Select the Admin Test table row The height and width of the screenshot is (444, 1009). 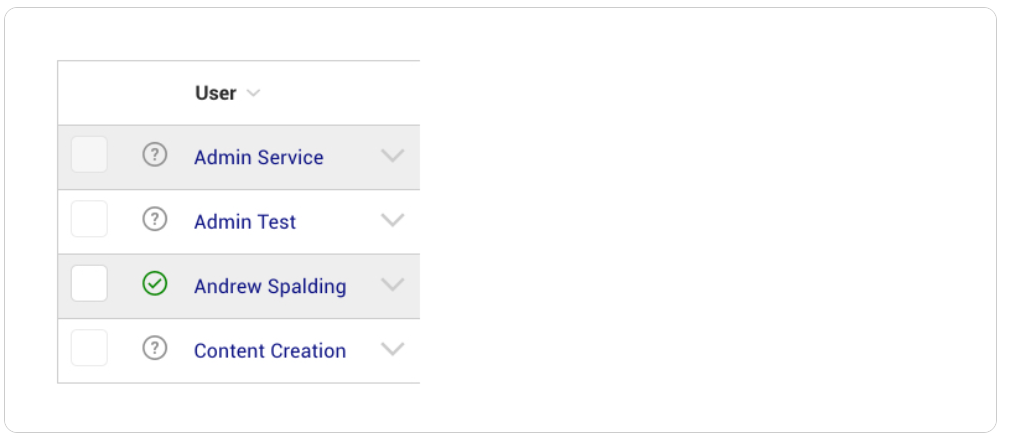[x=239, y=222]
